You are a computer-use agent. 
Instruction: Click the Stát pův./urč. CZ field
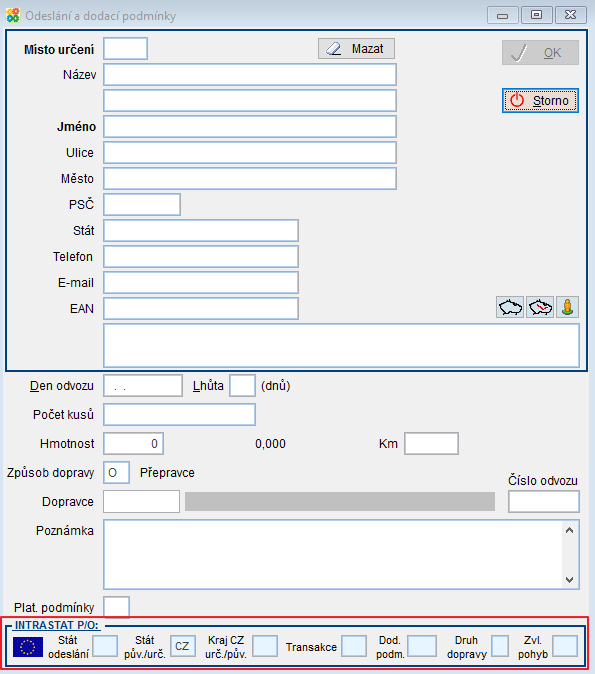[x=183, y=646]
